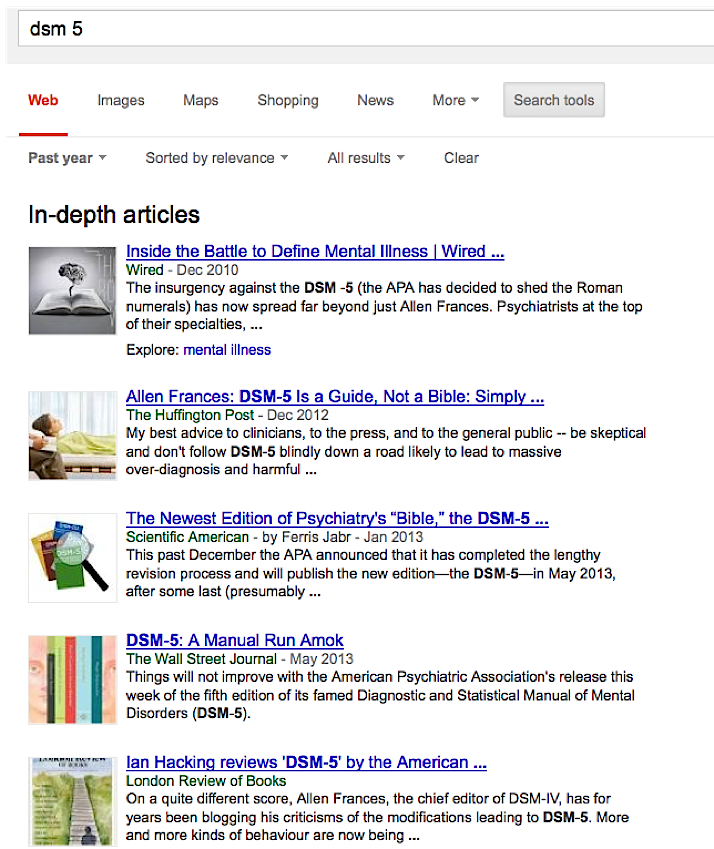
Task: Switch to the Web tab
Action: click(43, 100)
